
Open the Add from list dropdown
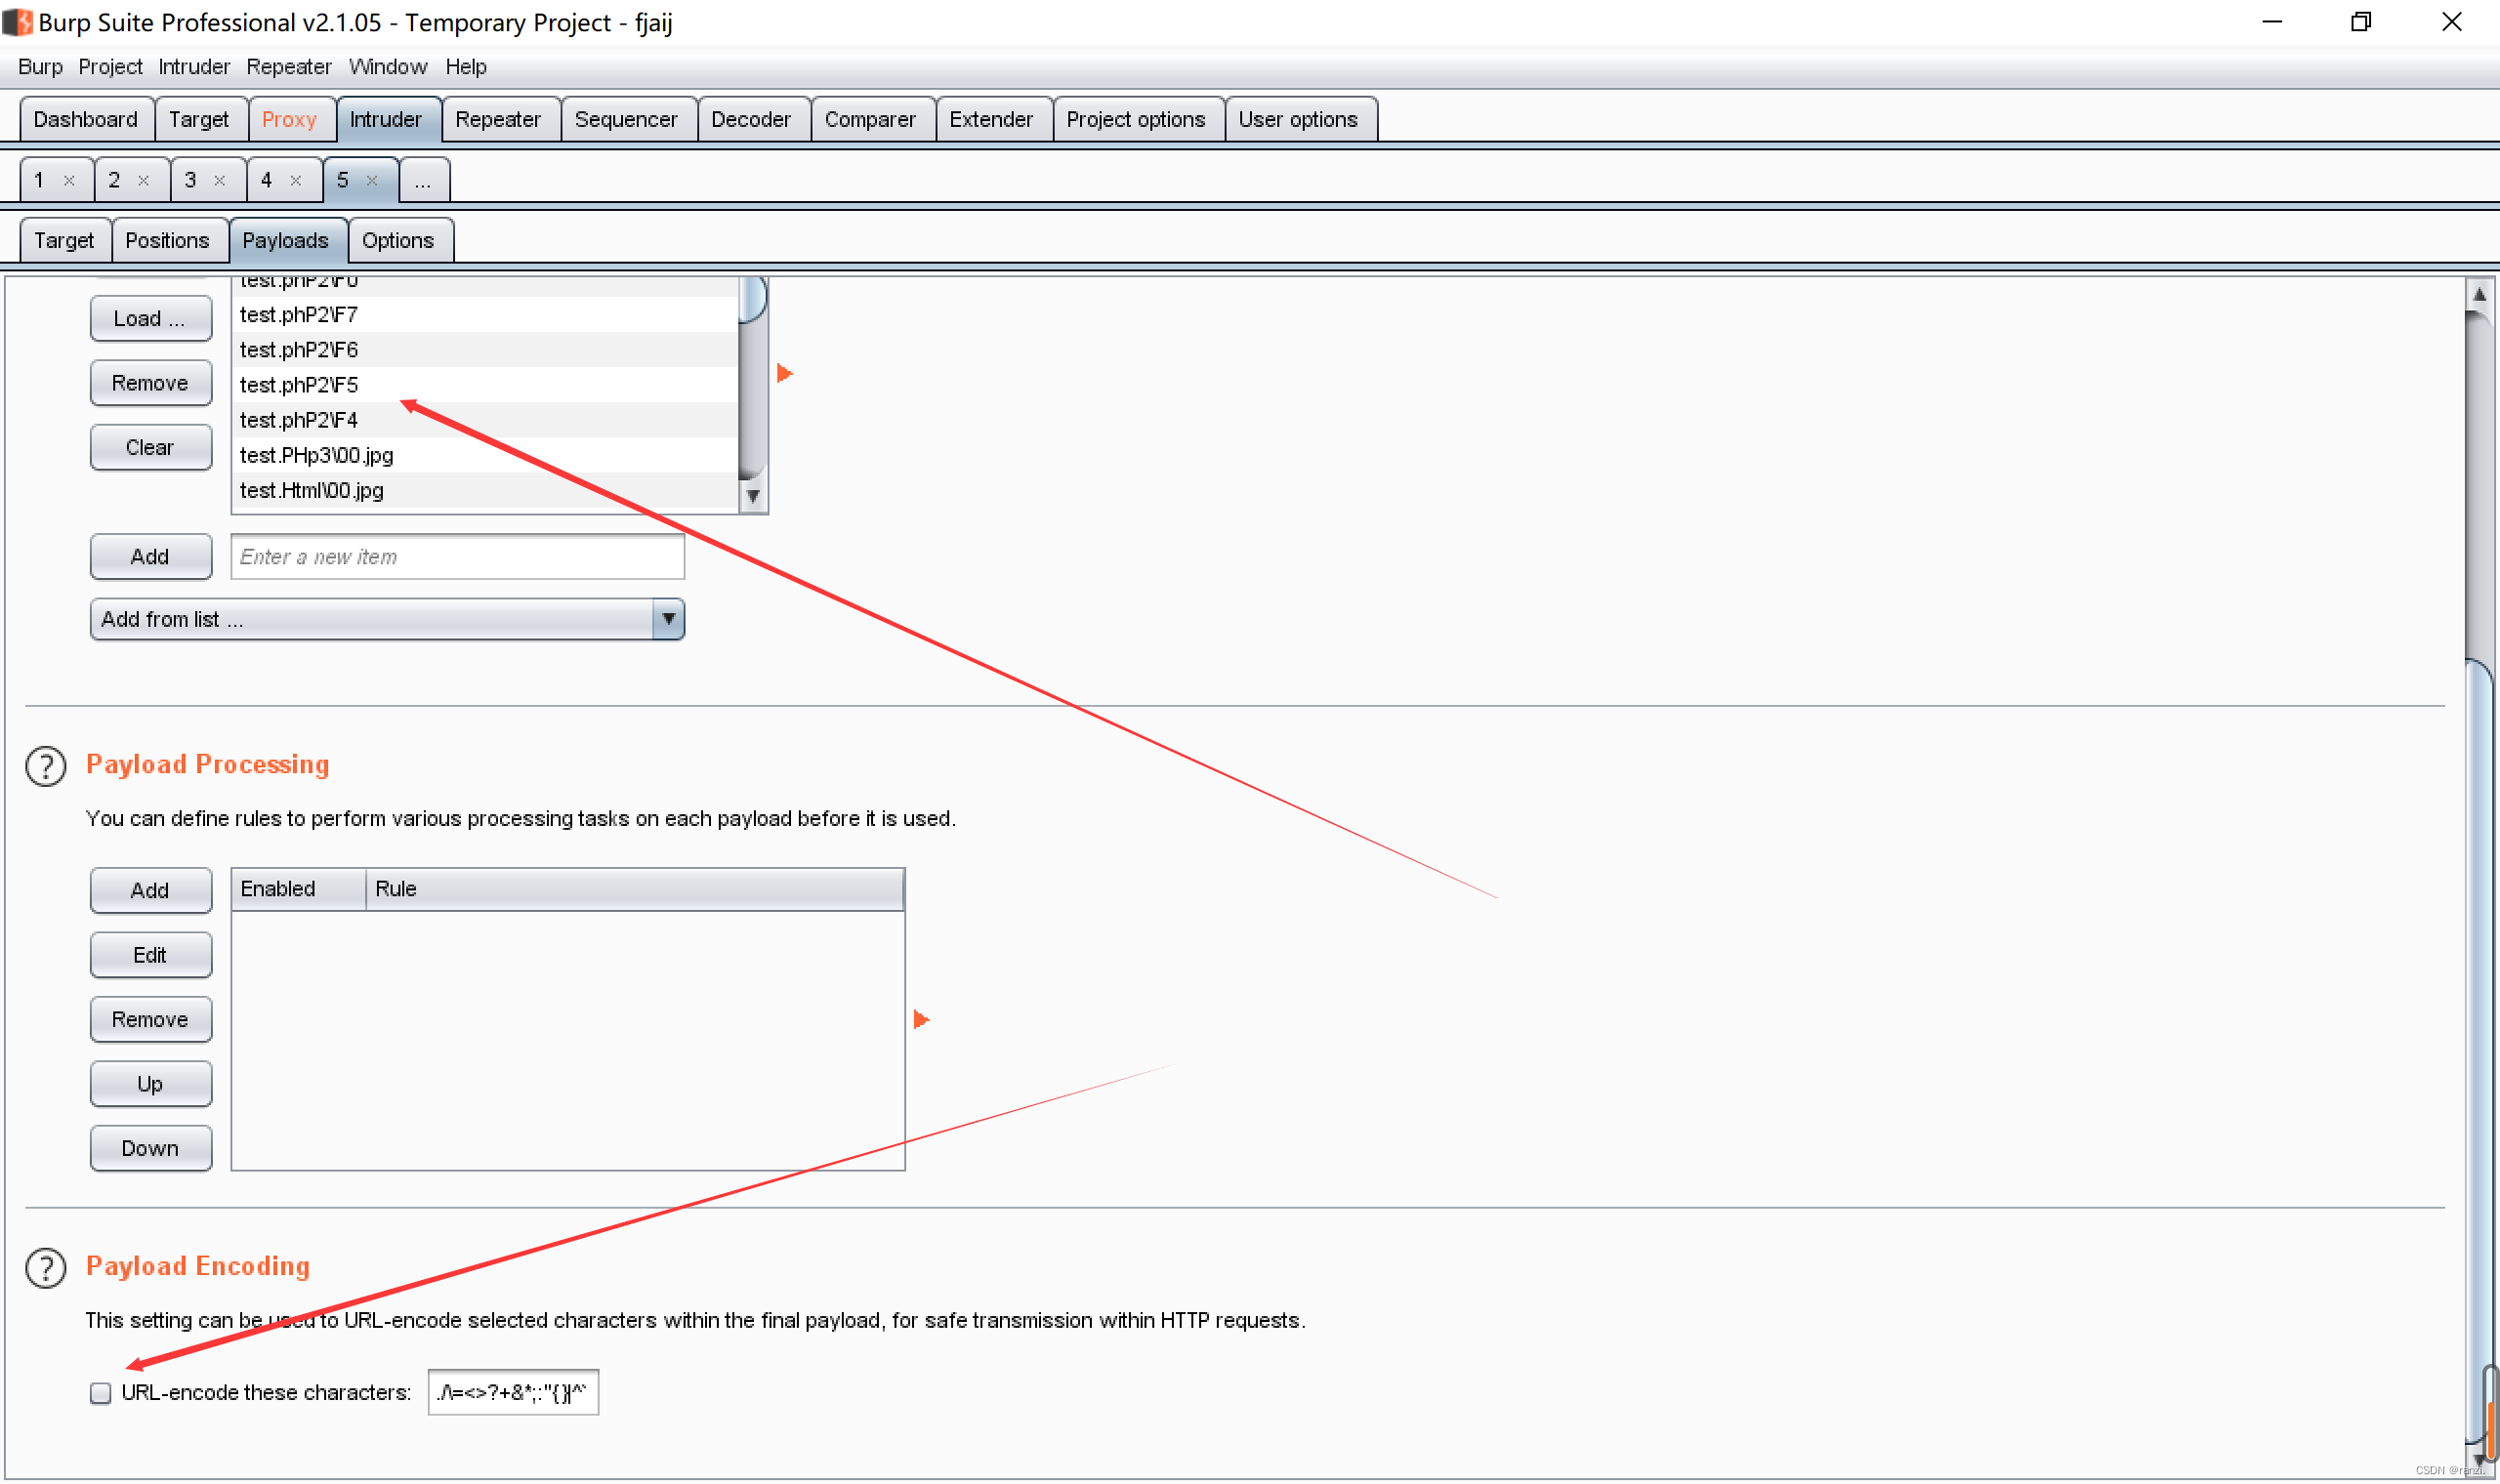(668, 620)
